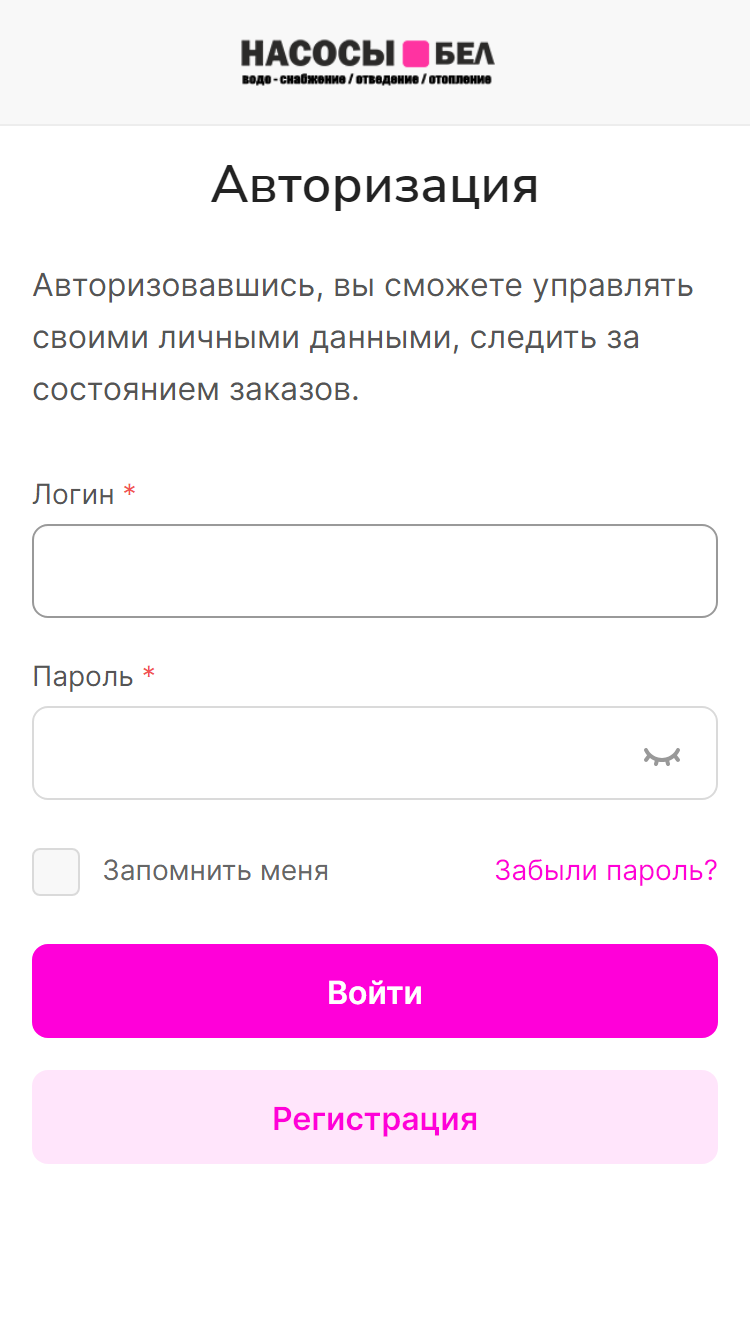Click the red asterisk beside Логин

tap(129, 491)
